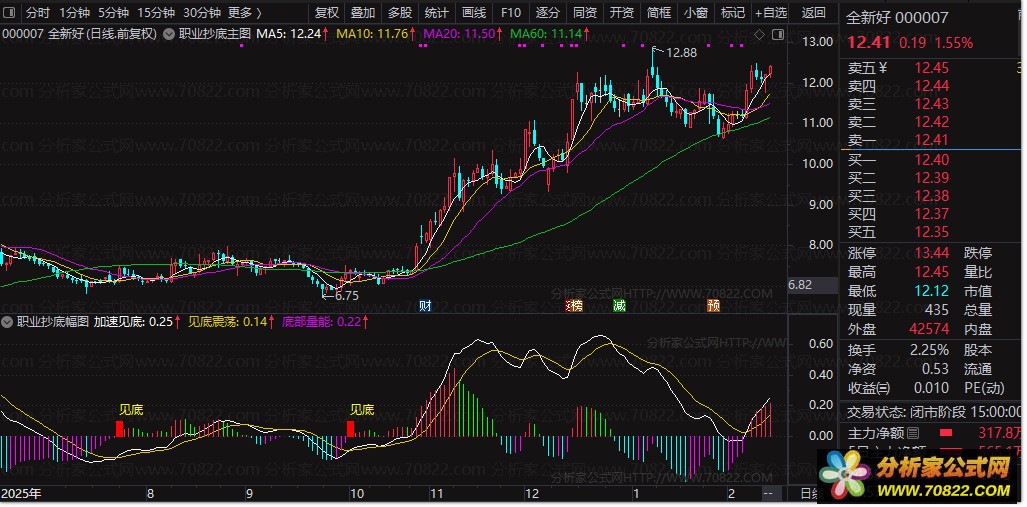Expand the 职业抄底主图 indicator dropdown arrow
Screen dimensions: 1027x507
click(168, 34)
